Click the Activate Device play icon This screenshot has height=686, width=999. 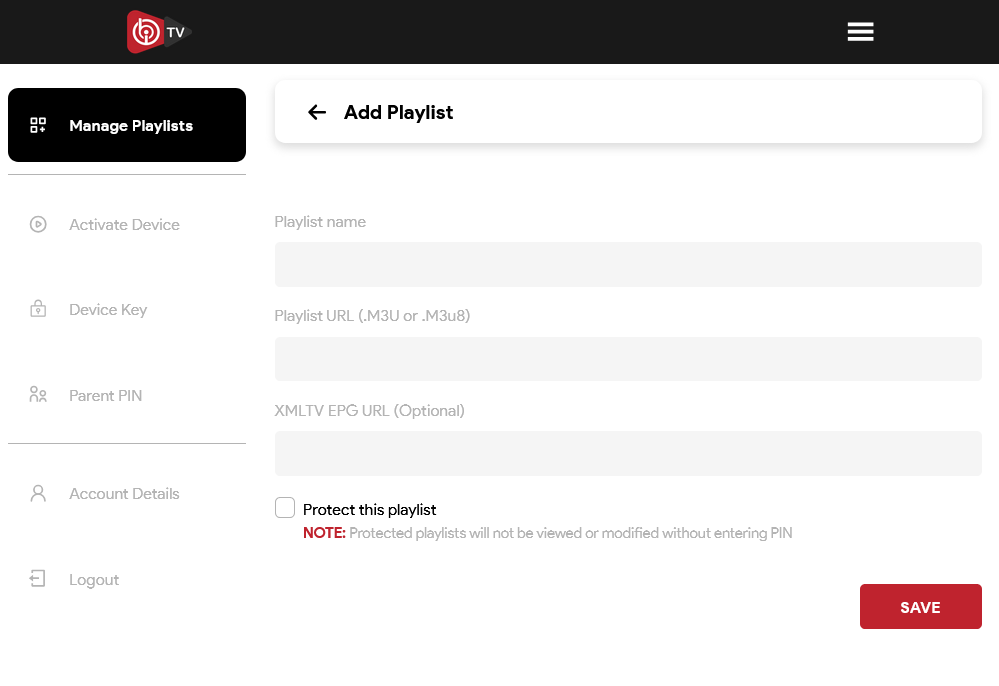coord(38,225)
